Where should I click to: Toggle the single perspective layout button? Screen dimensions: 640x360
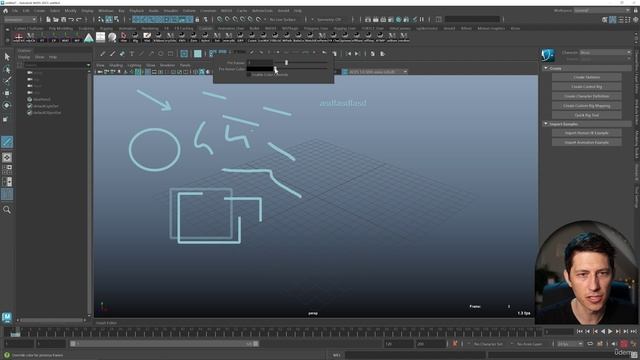(x=7, y=157)
